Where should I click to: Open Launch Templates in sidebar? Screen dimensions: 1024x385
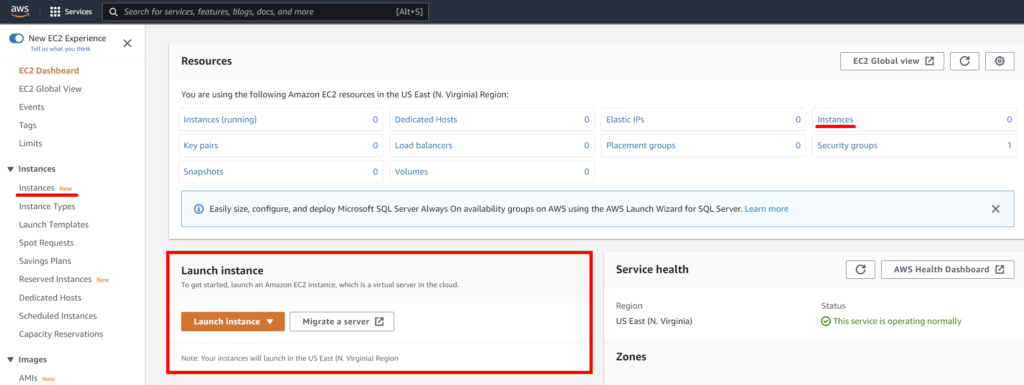point(54,224)
